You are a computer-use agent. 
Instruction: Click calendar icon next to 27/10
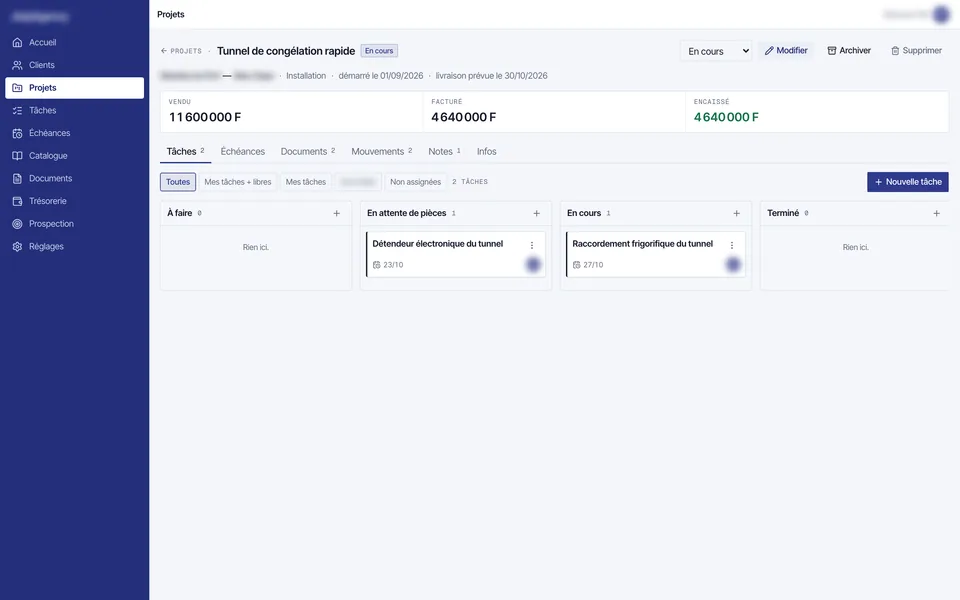tap(576, 265)
